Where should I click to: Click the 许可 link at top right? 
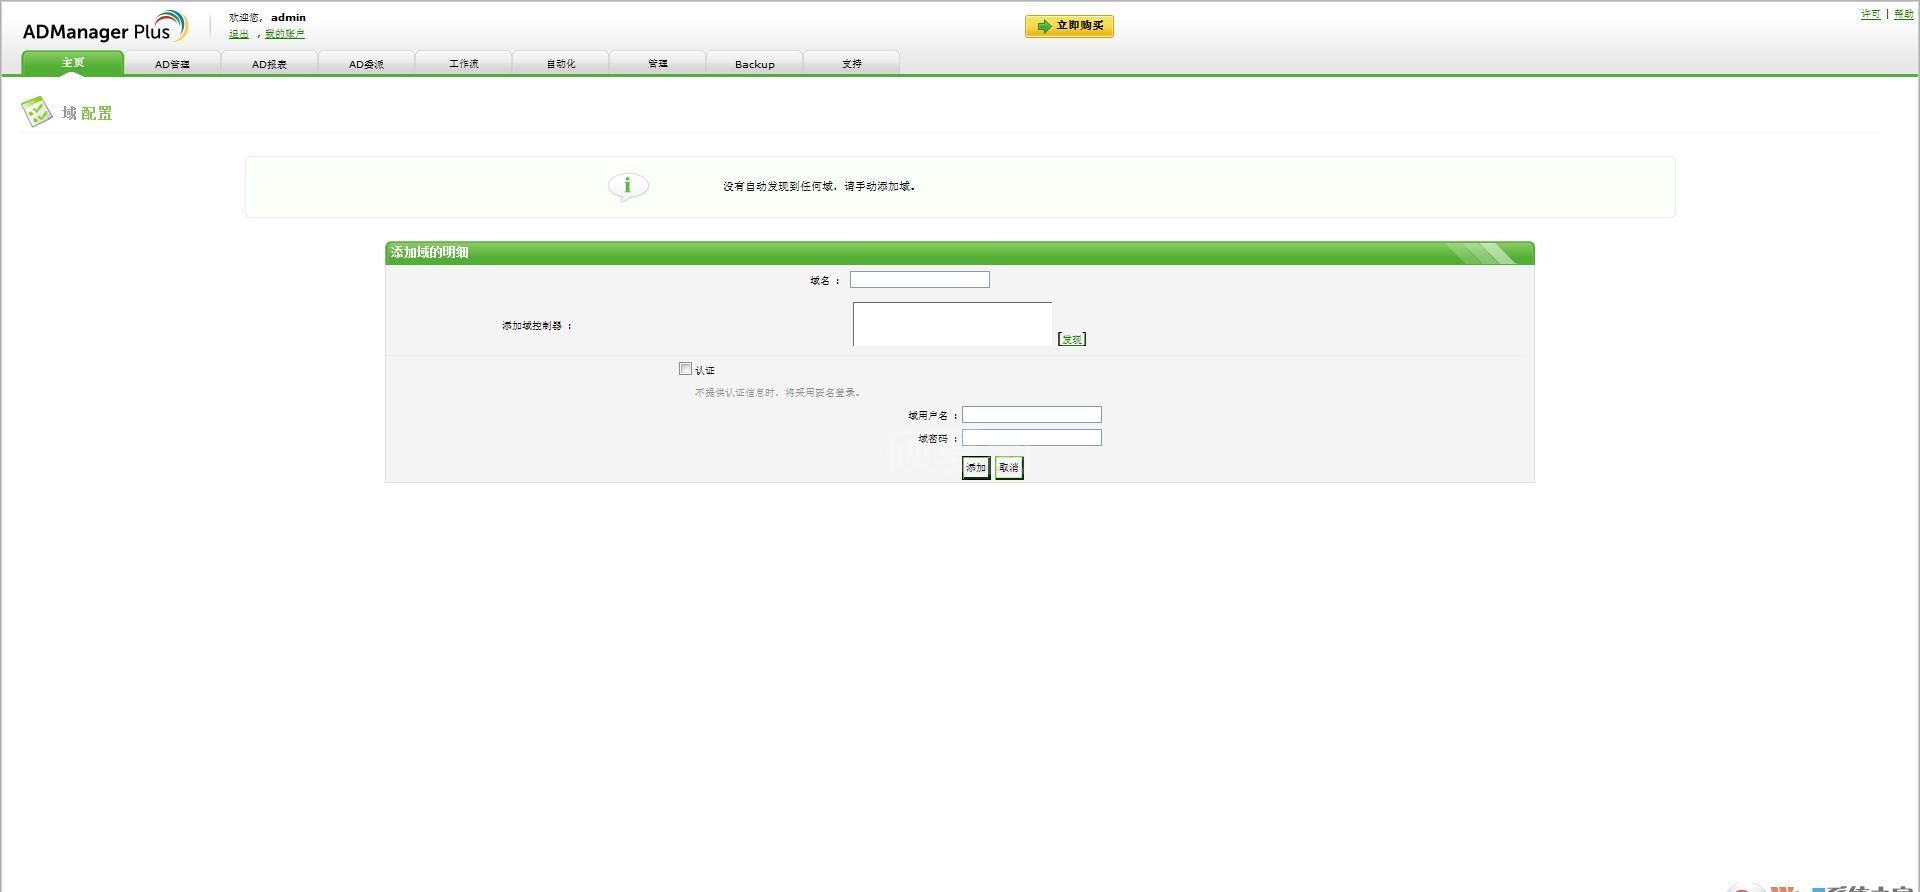click(1870, 14)
